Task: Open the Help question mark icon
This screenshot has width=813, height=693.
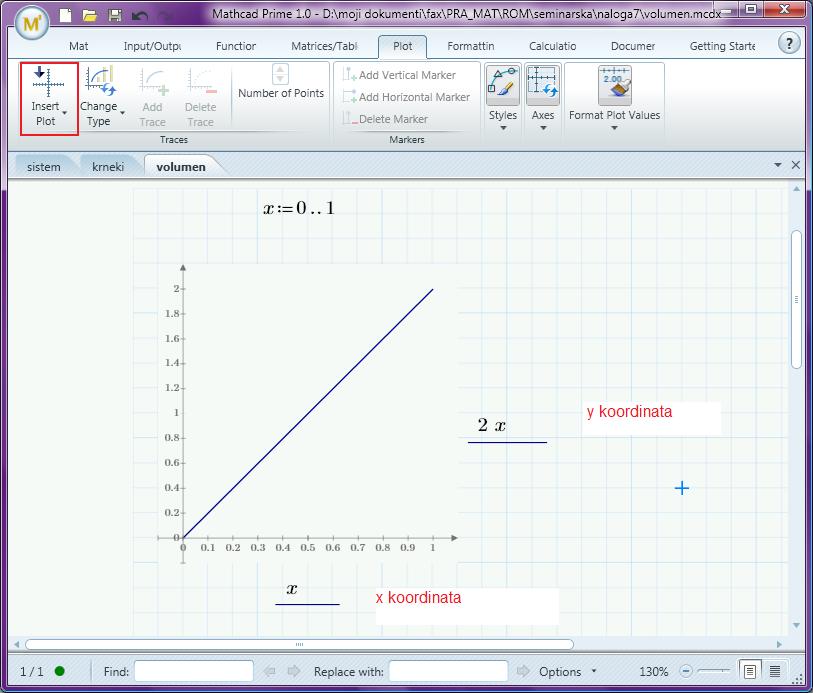Action: click(789, 43)
